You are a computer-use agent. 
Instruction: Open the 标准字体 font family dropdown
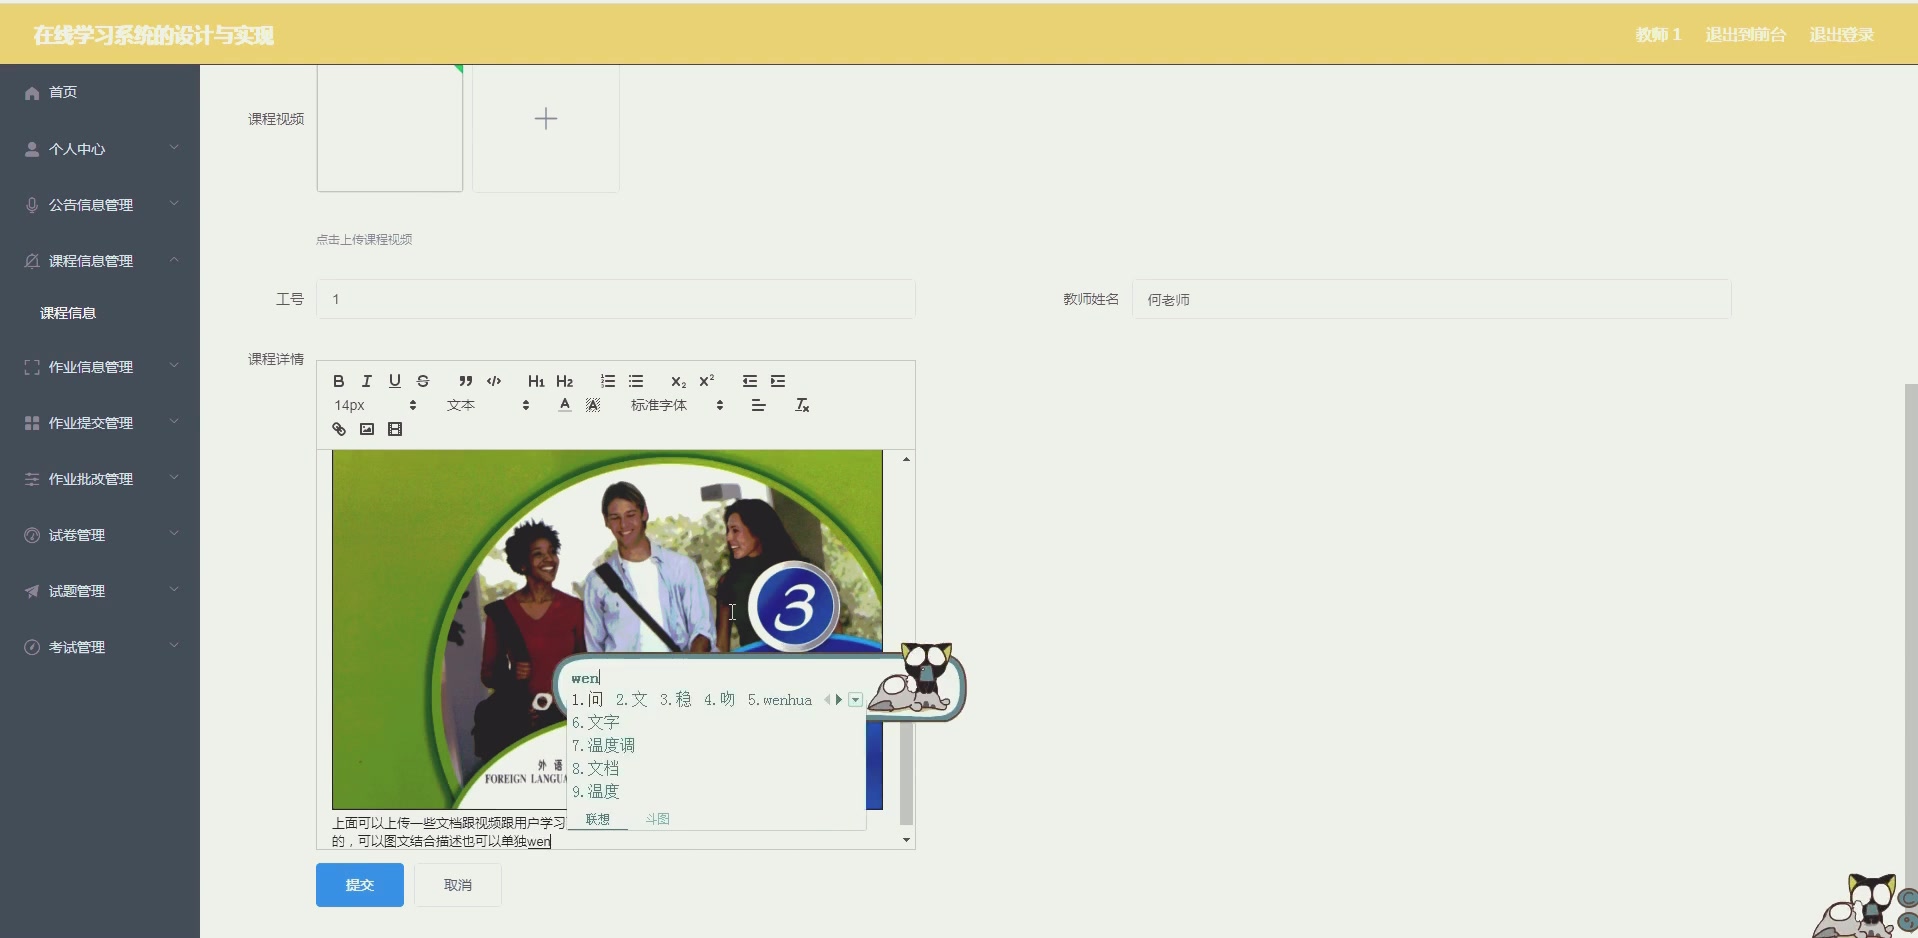coord(659,405)
